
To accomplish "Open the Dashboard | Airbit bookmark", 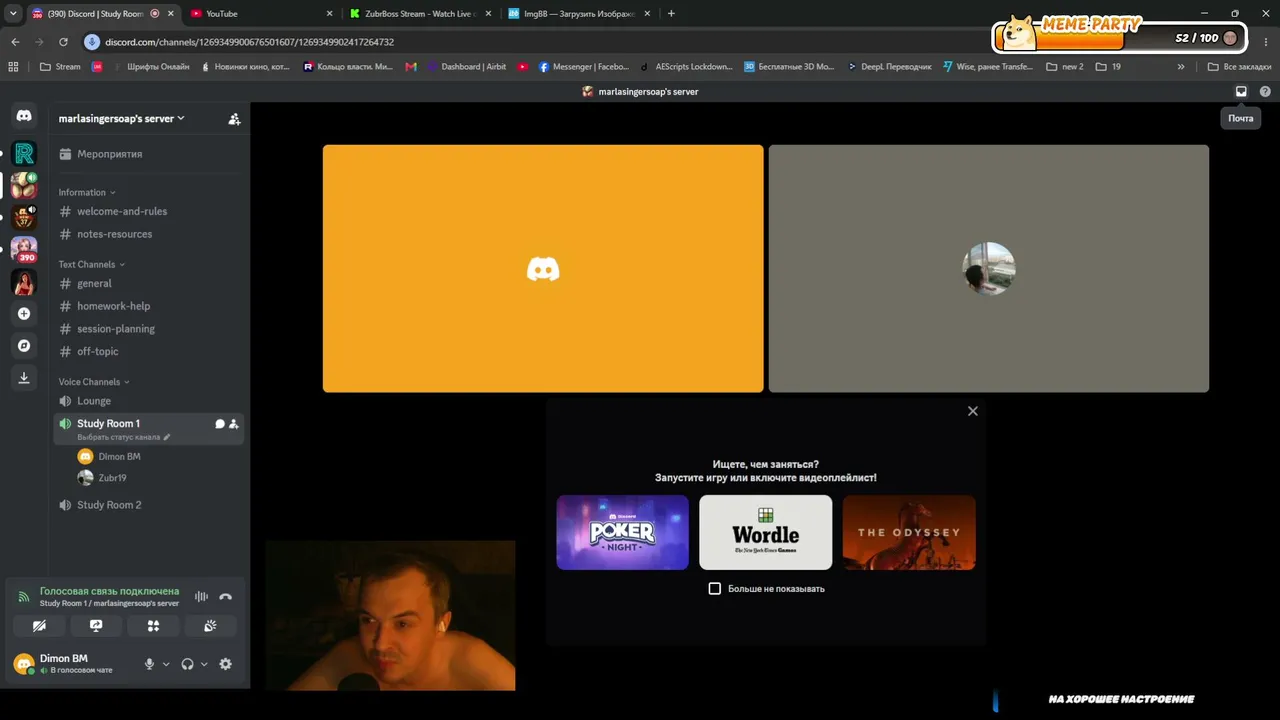I will [466, 67].
